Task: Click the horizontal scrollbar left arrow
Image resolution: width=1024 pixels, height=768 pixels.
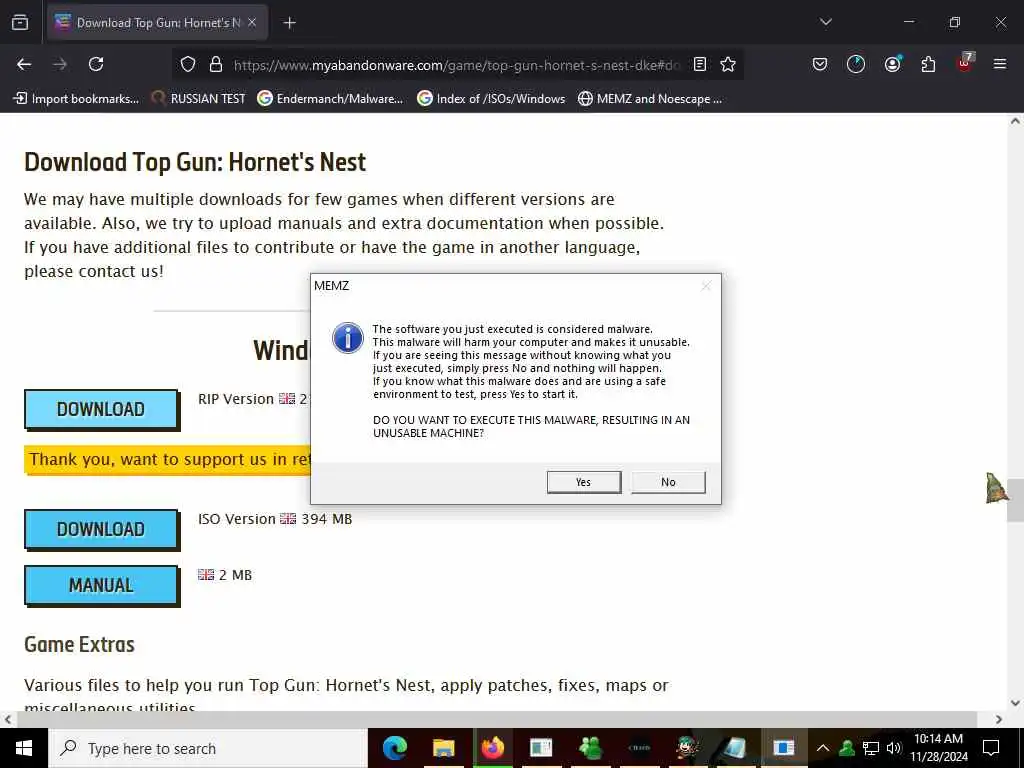Action: click(7, 719)
